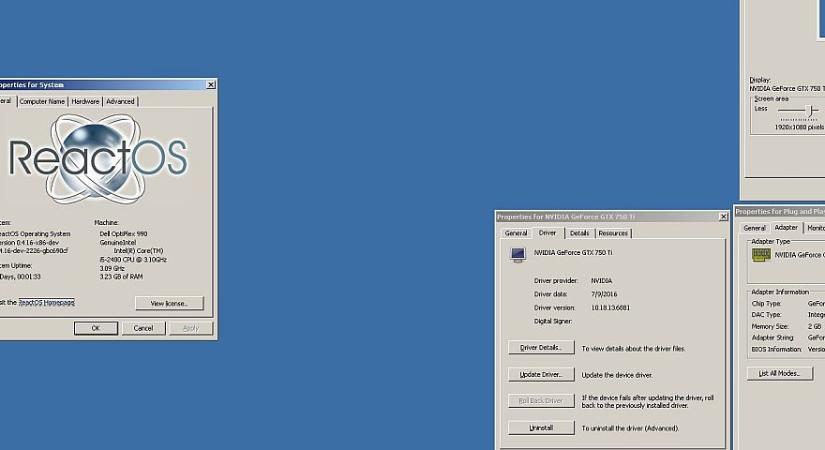Cancel the System properties dialog
The image size is (825, 450).
143,328
